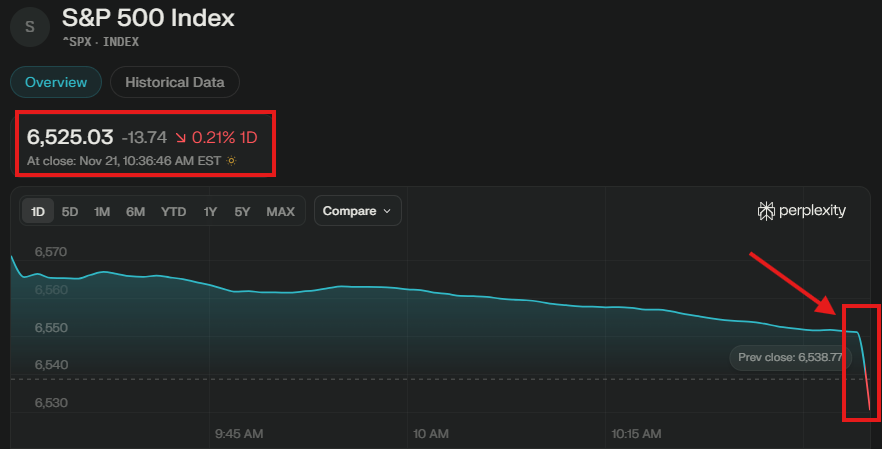Image resolution: width=882 pixels, height=449 pixels.
Task: Click the 10:15 AM time label
Action: (x=636, y=434)
